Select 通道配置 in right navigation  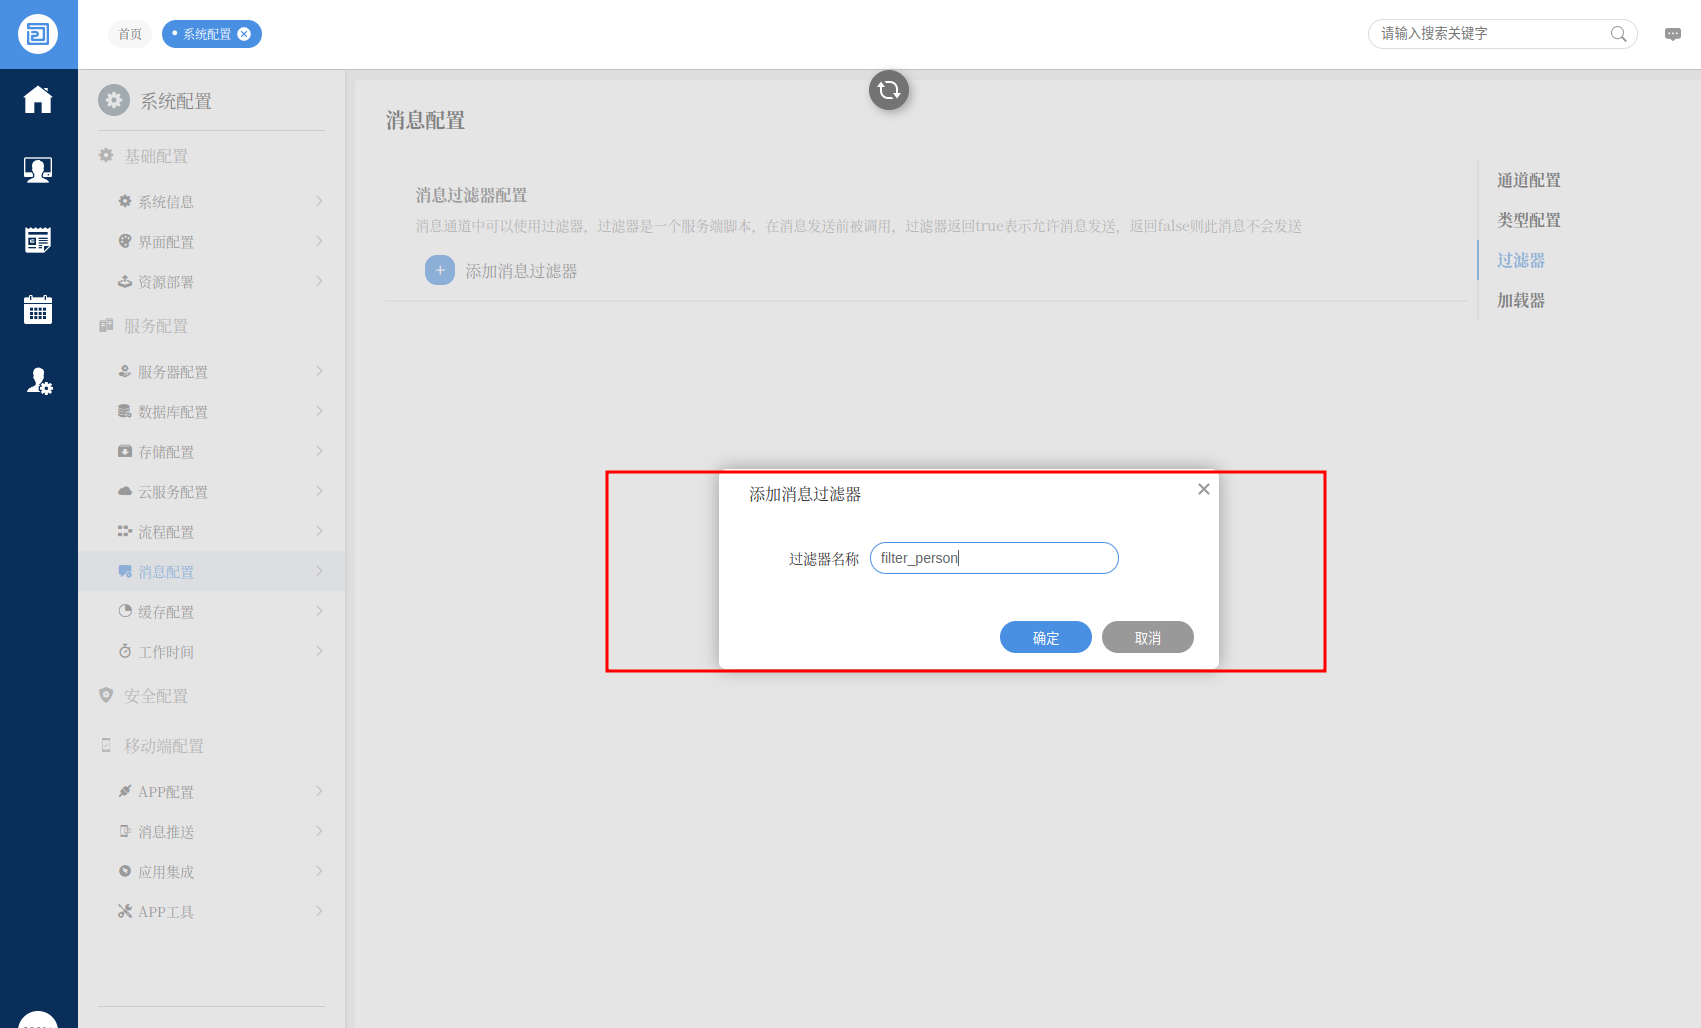pos(1528,180)
